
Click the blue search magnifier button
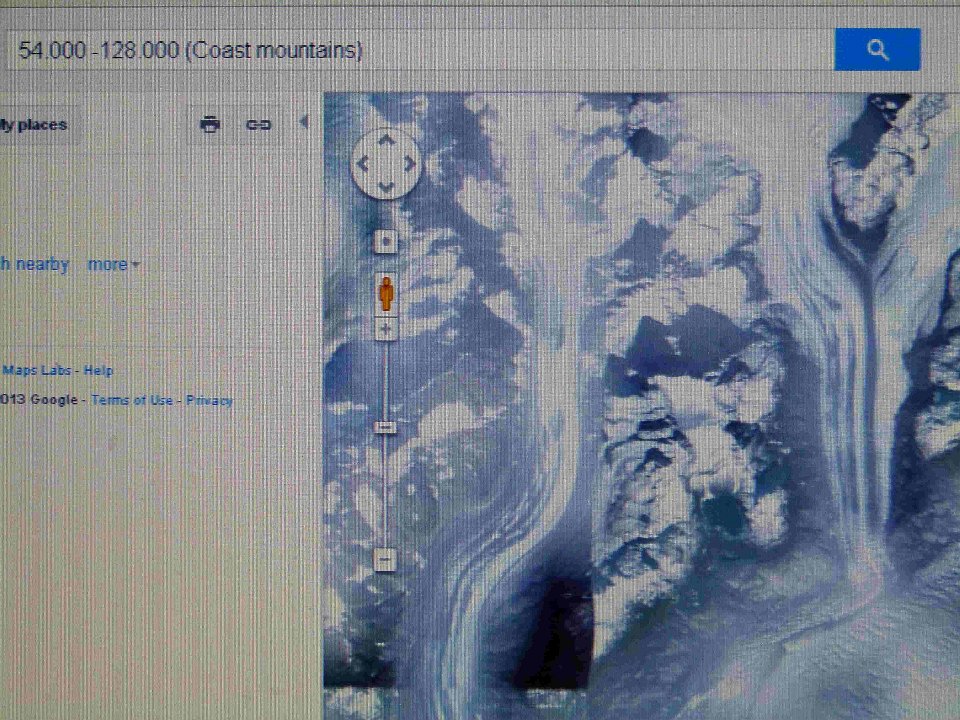click(877, 50)
